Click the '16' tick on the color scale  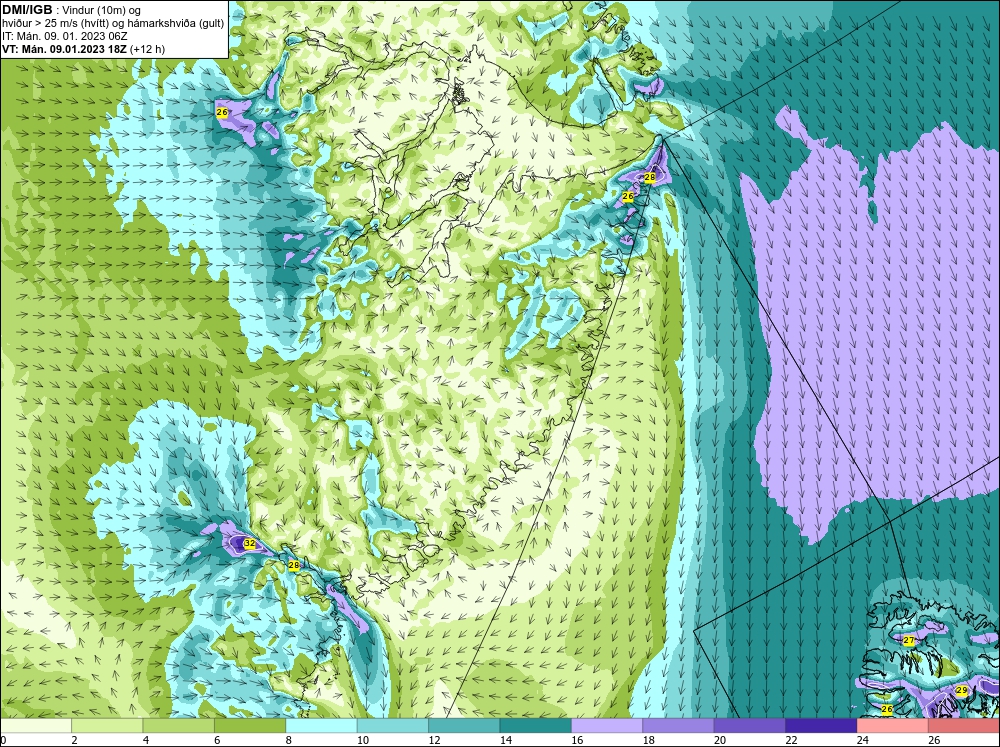577,740
